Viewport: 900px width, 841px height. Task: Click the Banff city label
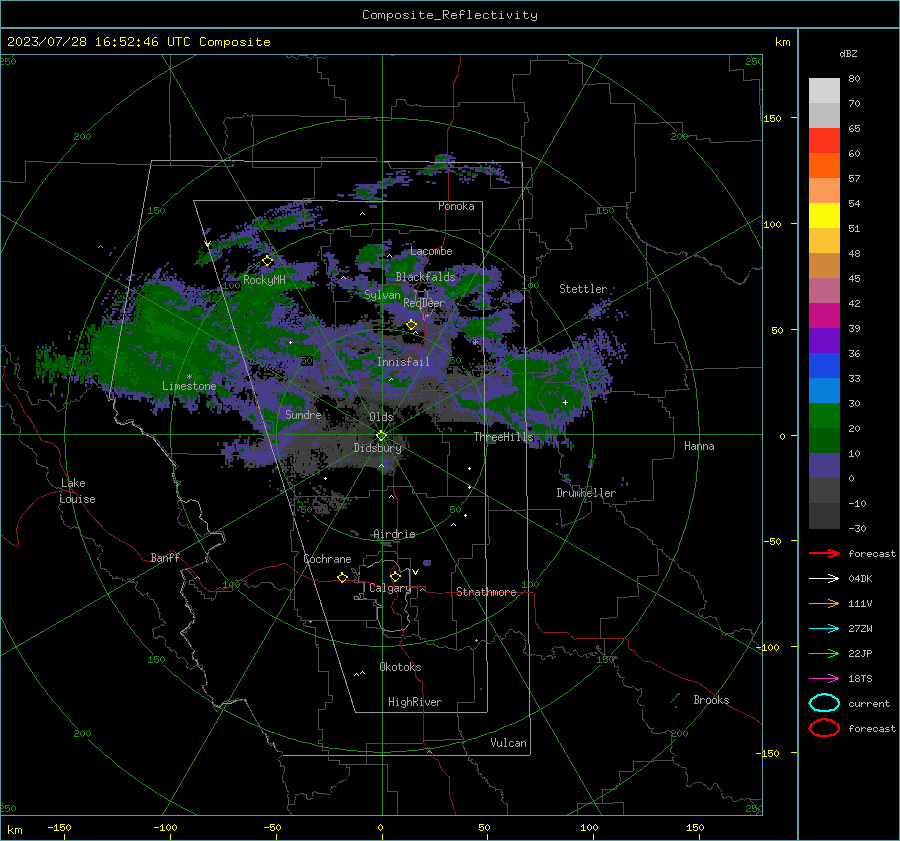pyautogui.click(x=165, y=558)
